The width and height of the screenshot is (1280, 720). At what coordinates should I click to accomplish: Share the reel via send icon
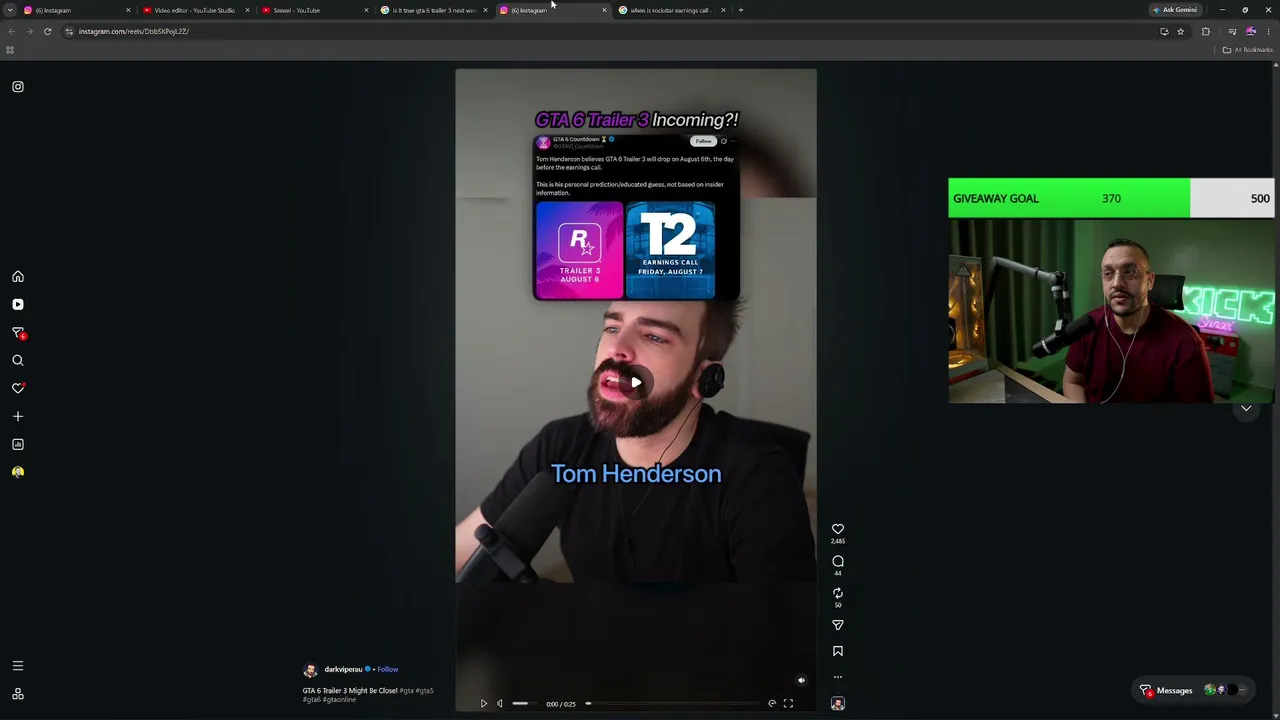(838, 625)
